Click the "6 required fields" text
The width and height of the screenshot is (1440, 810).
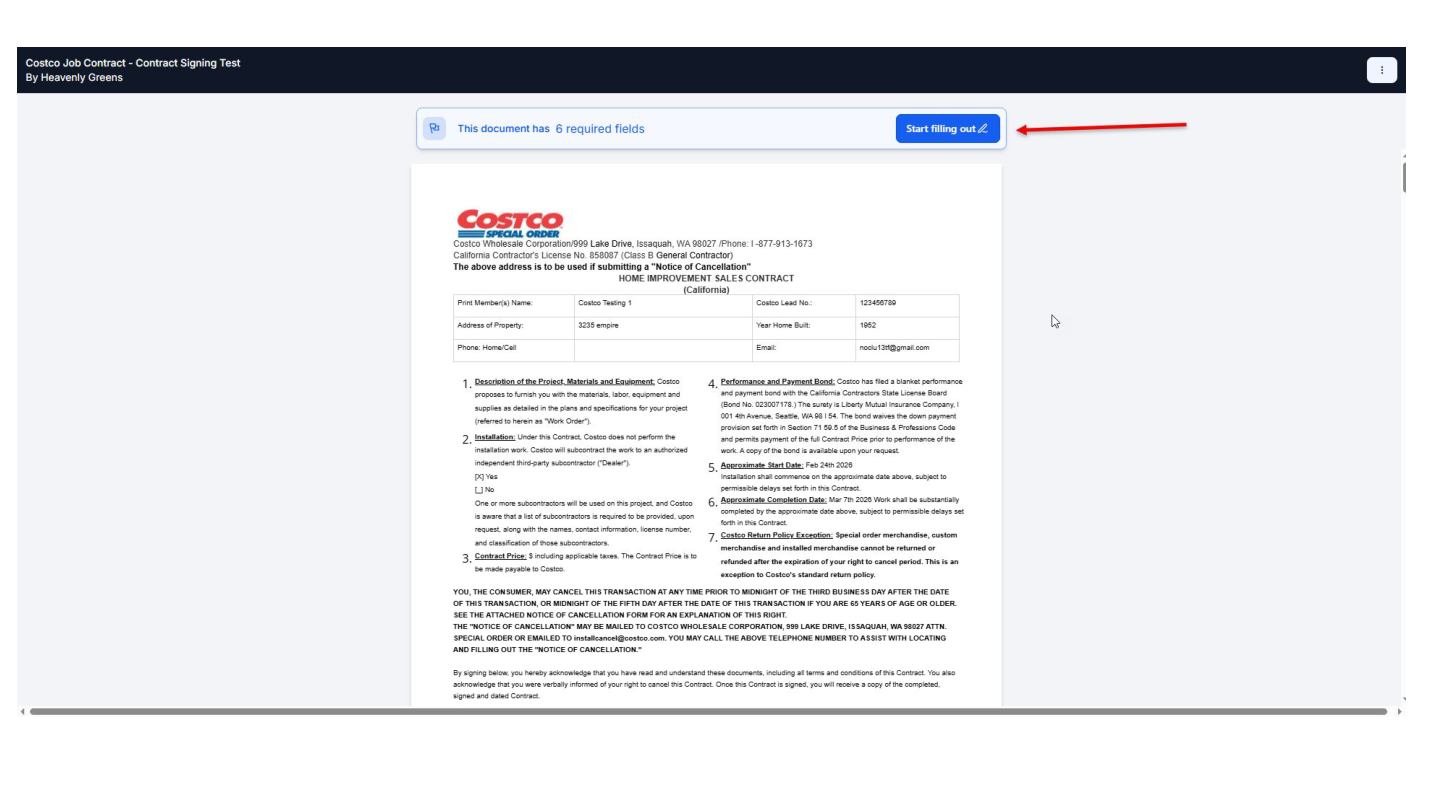coord(600,129)
